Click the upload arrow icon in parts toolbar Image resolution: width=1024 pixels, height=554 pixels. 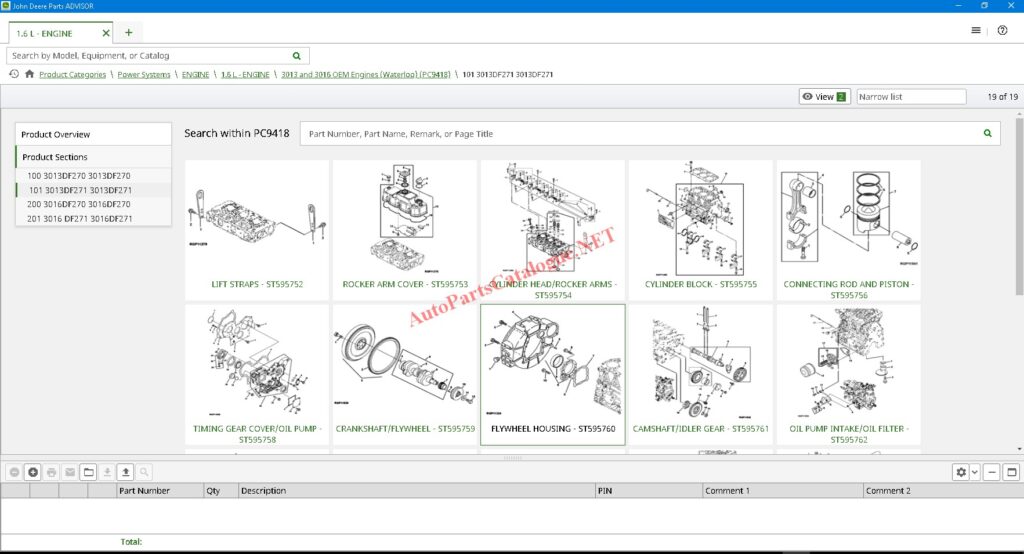[125, 472]
